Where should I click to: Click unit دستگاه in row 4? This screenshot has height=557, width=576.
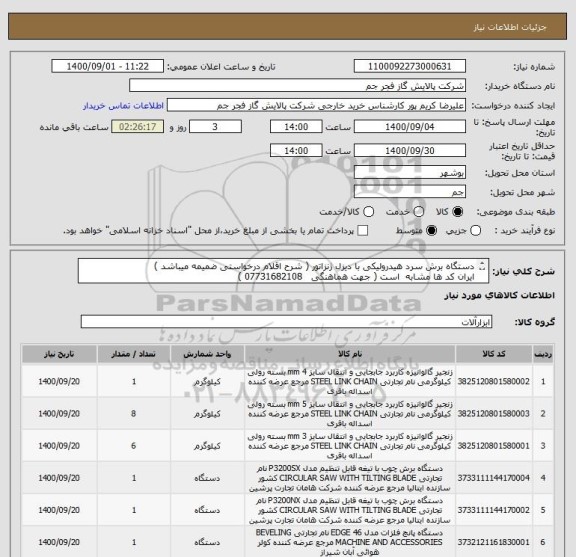point(207,478)
